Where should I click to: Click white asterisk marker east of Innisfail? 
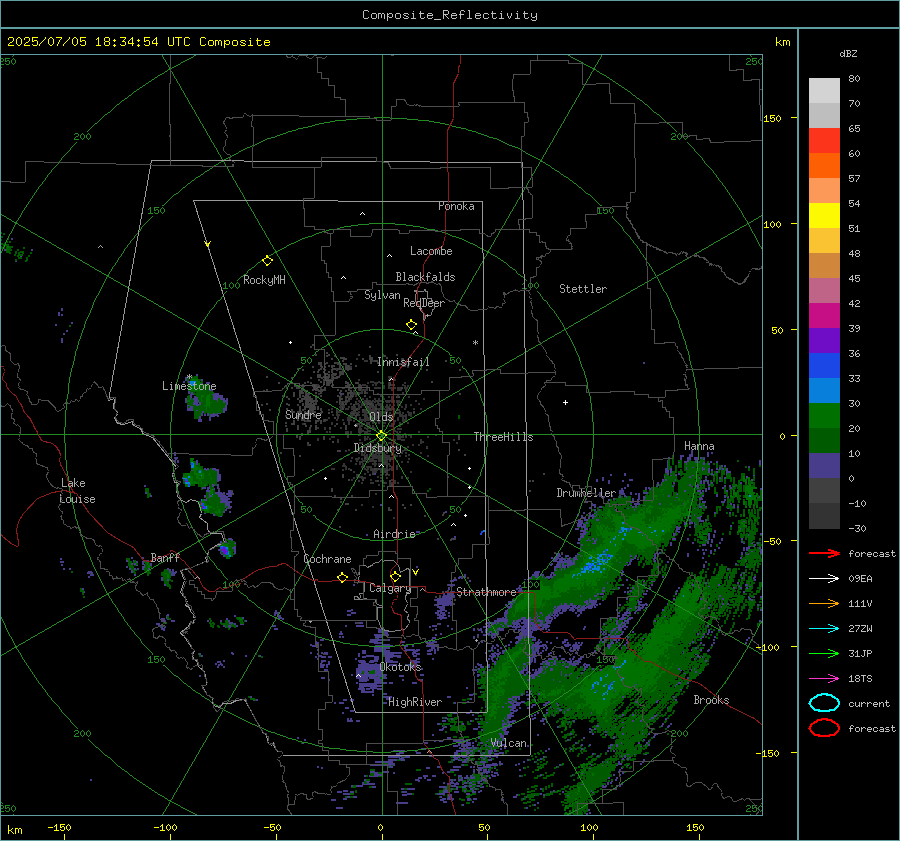(x=475, y=343)
